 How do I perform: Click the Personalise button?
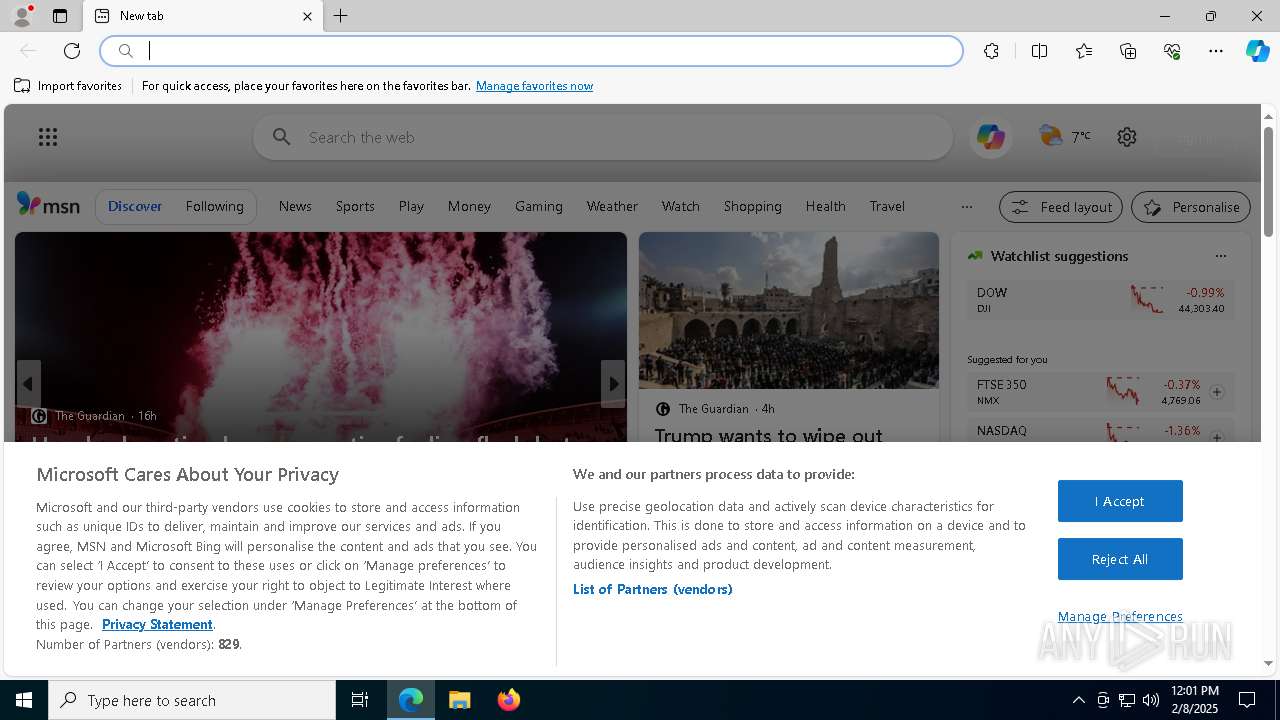[1191, 207]
